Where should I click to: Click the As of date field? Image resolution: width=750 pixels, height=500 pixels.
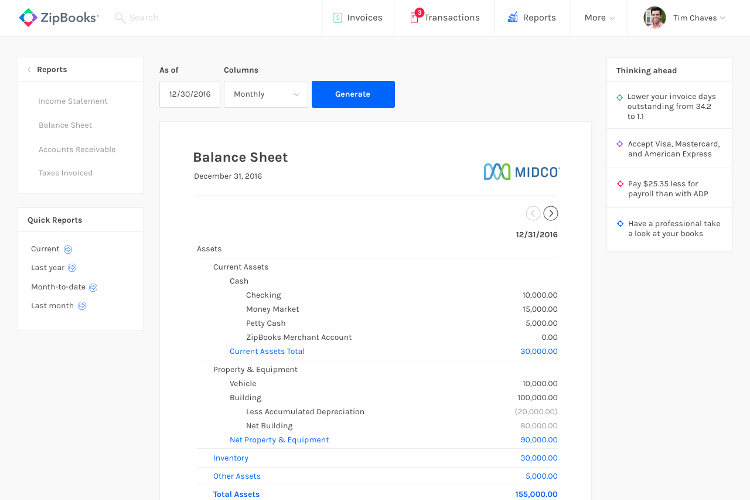tap(190, 94)
